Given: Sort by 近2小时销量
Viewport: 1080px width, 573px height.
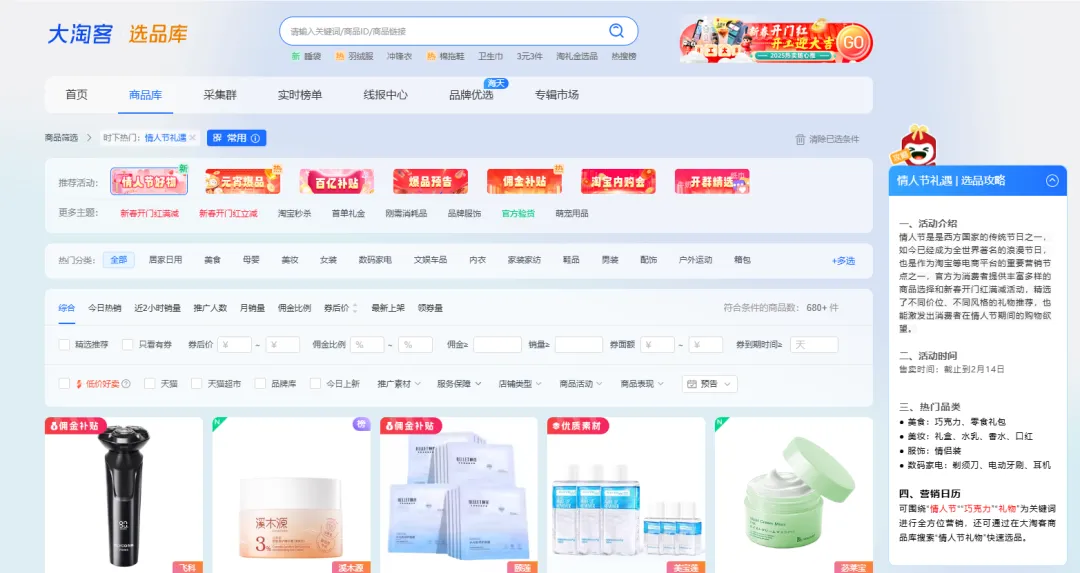Looking at the screenshot, I should (x=158, y=308).
